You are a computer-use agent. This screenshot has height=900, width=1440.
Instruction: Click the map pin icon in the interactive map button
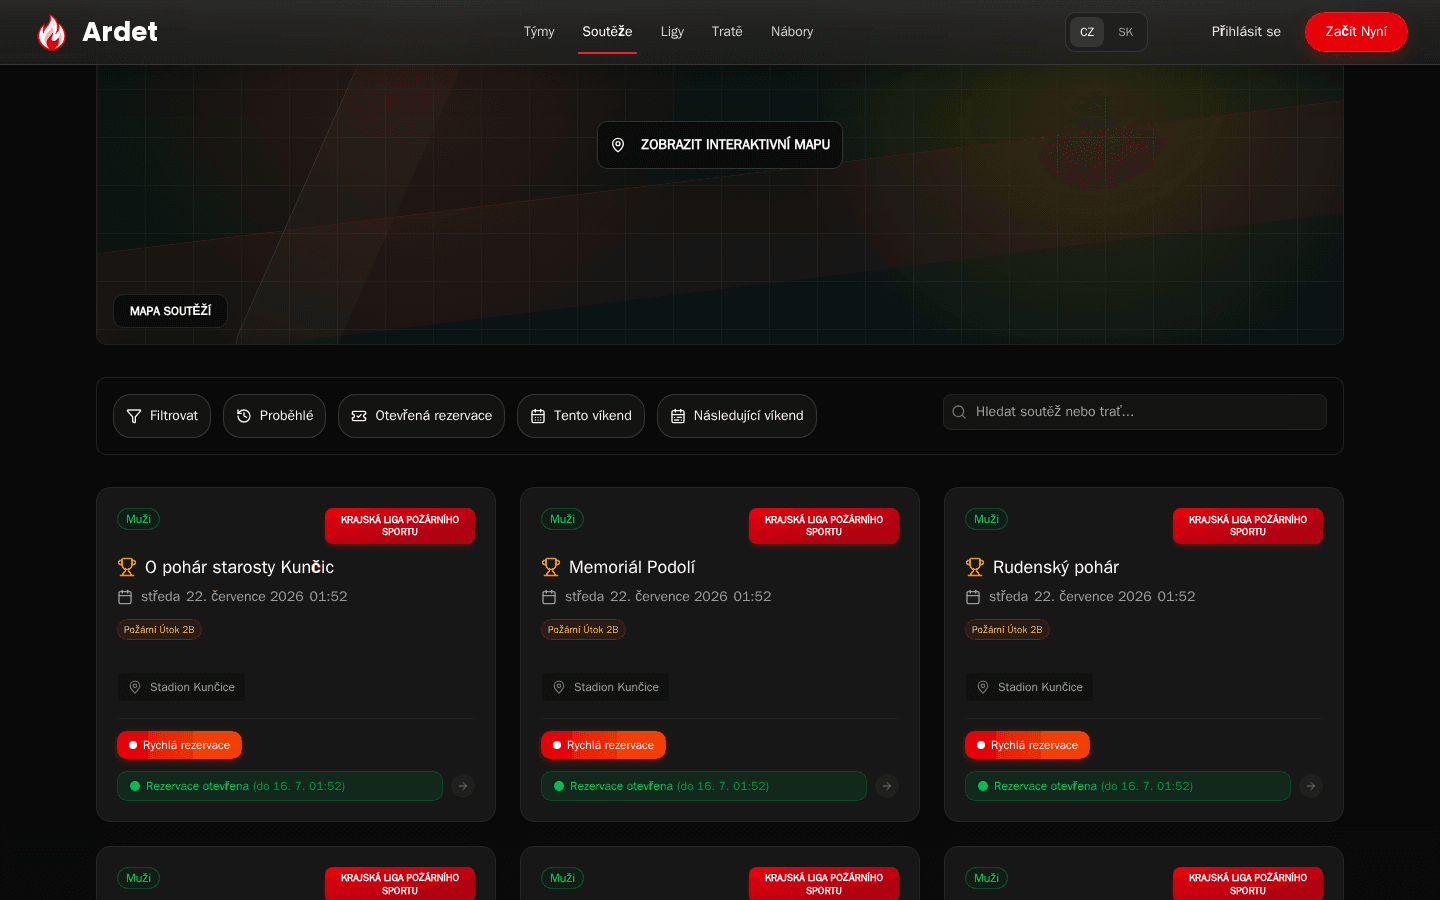coord(618,145)
